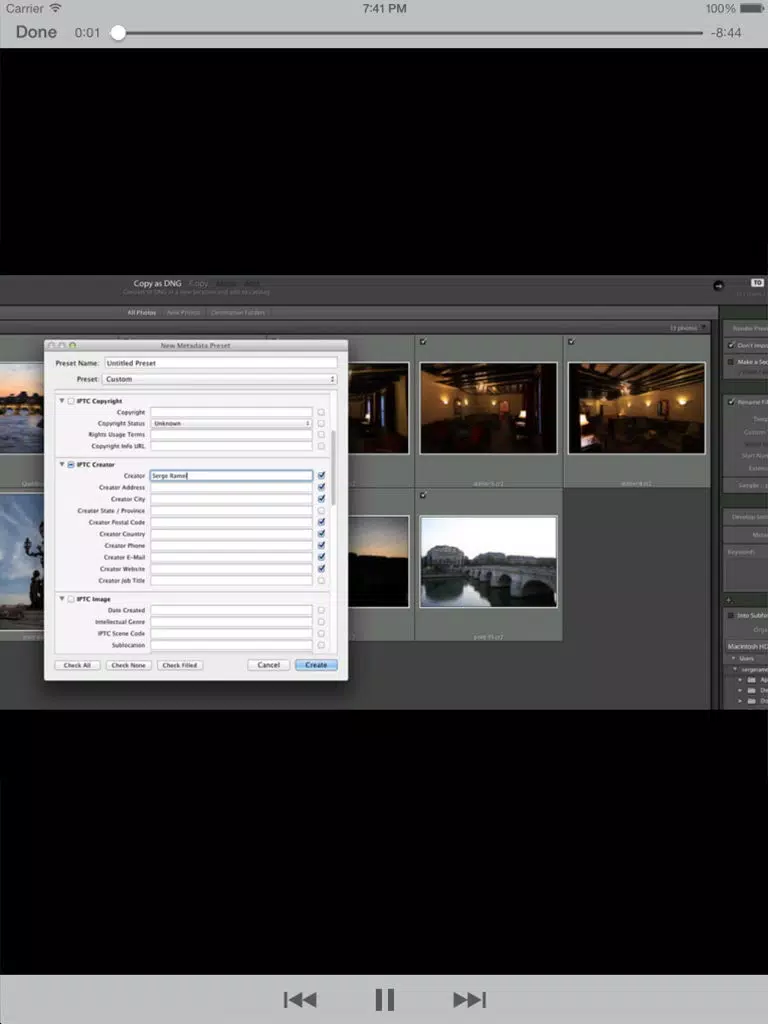Uncheck the Creator field checkbox
The width and height of the screenshot is (768, 1024).
[x=321, y=475]
